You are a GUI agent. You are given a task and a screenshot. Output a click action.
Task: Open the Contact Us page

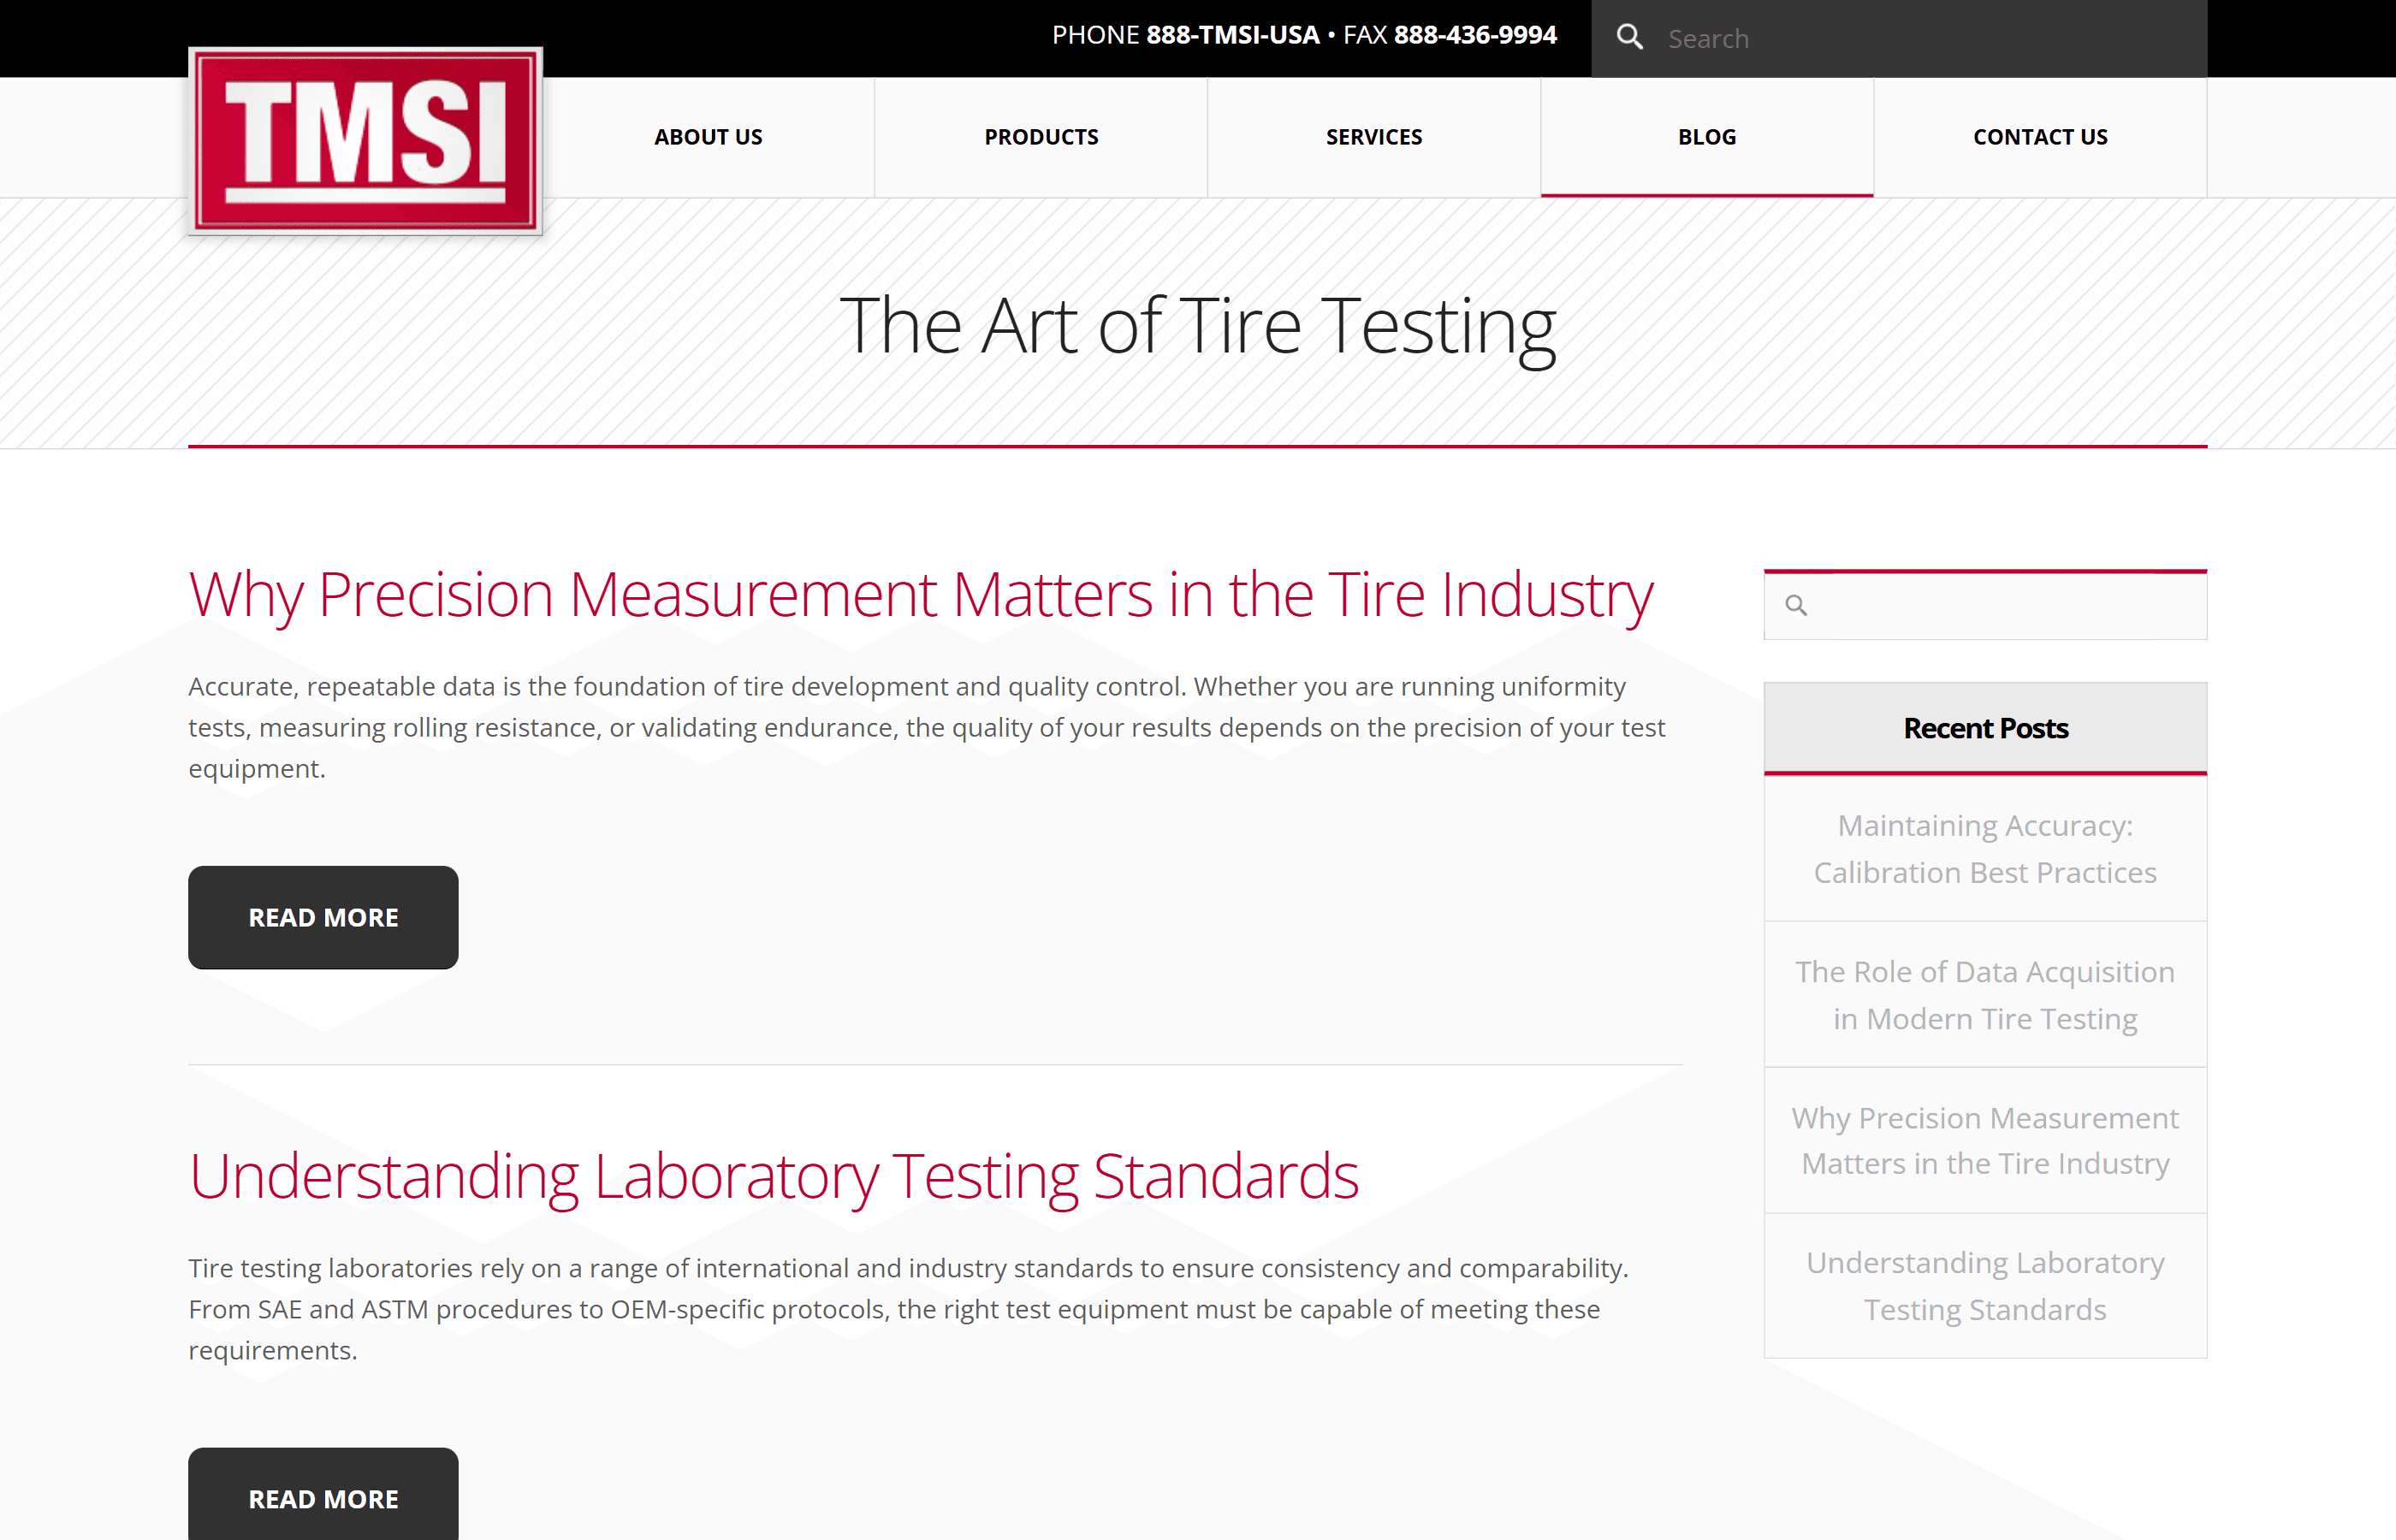(2040, 137)
